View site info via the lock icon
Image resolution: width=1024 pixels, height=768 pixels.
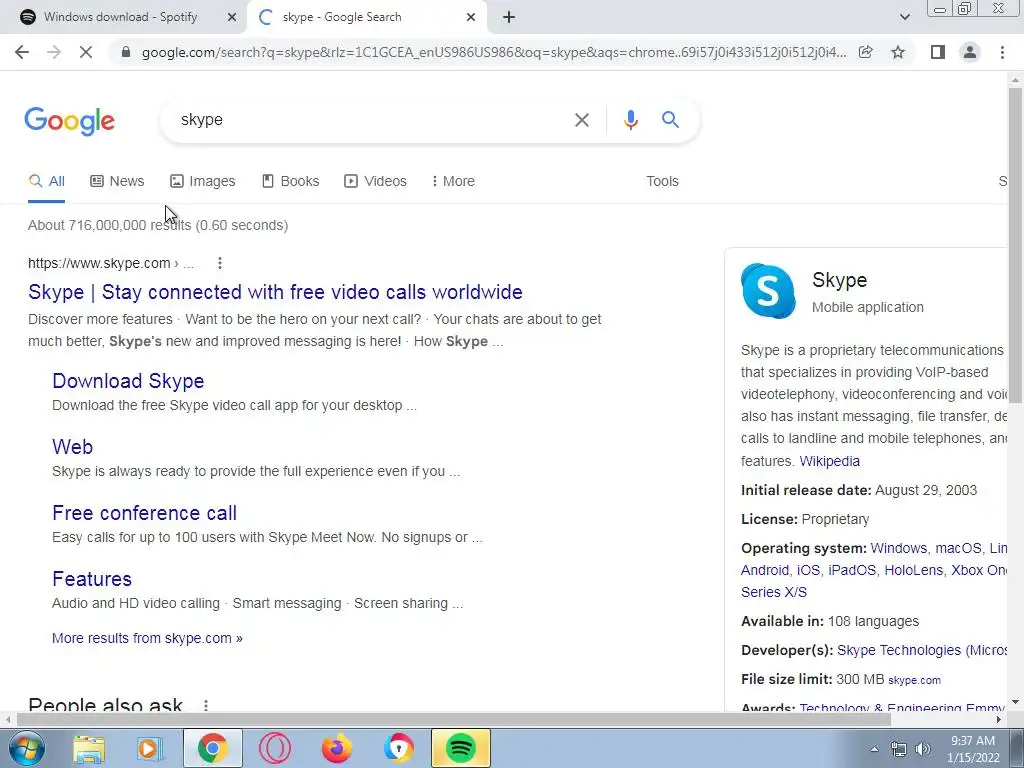coord(126,52)
